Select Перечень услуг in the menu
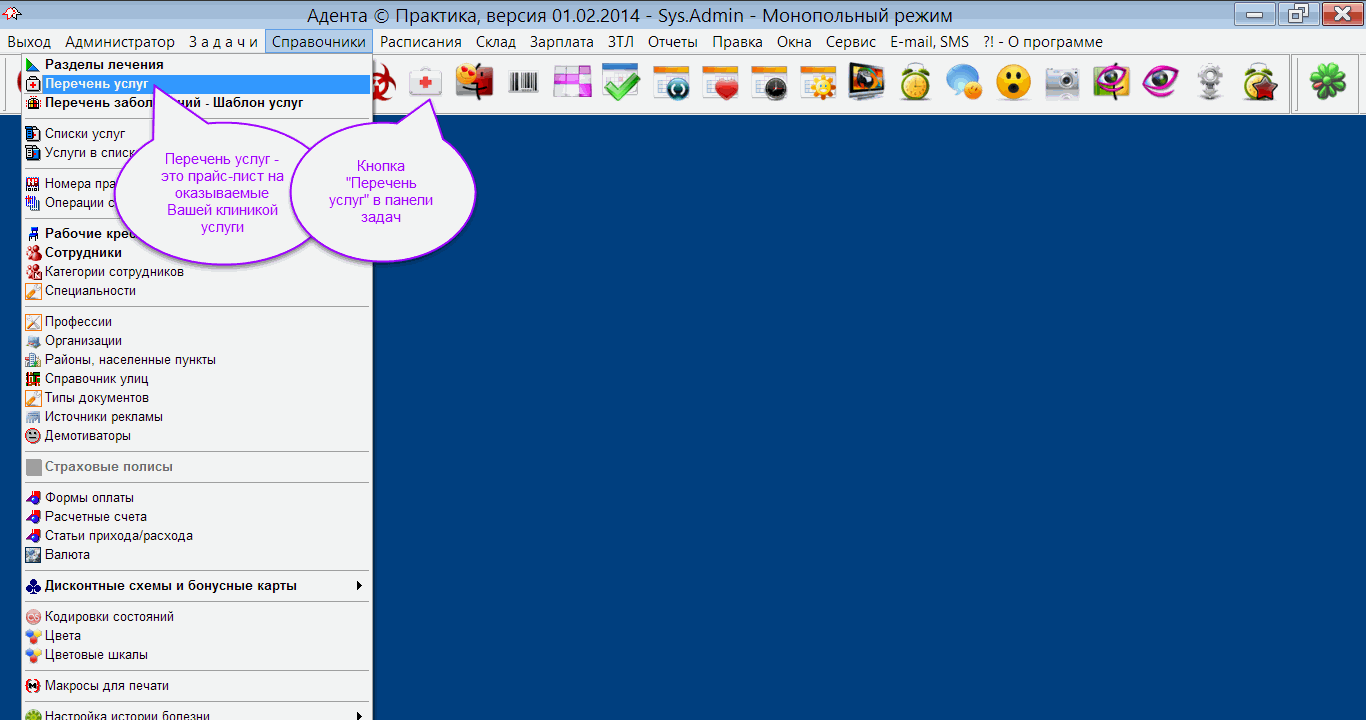Viewport: 1366px width, 720px height. [96, 84]
